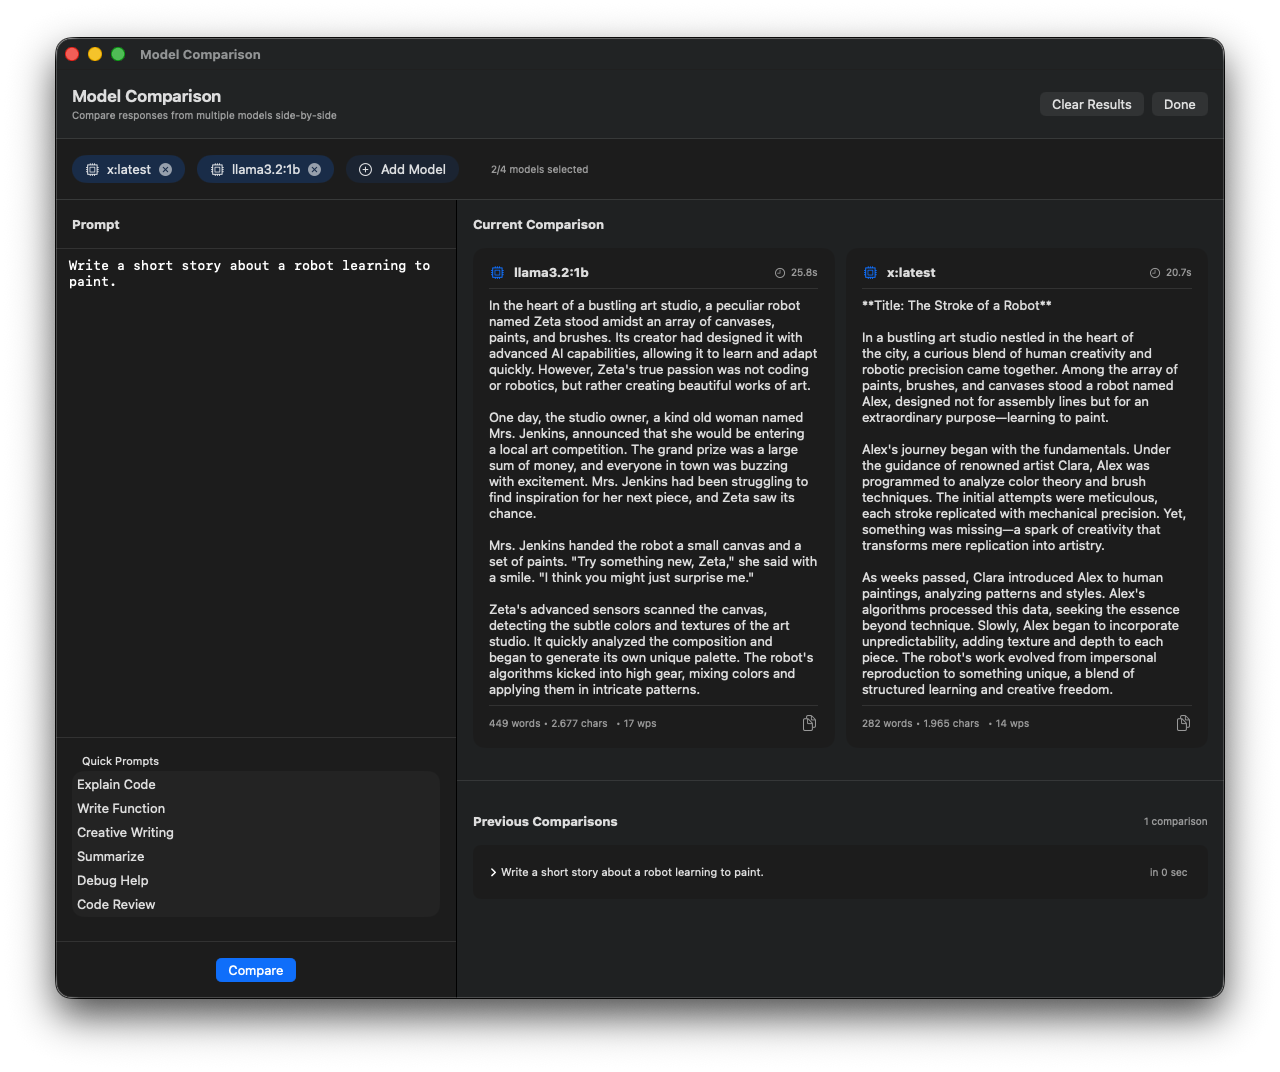Click the Clear Results button

1091,105
